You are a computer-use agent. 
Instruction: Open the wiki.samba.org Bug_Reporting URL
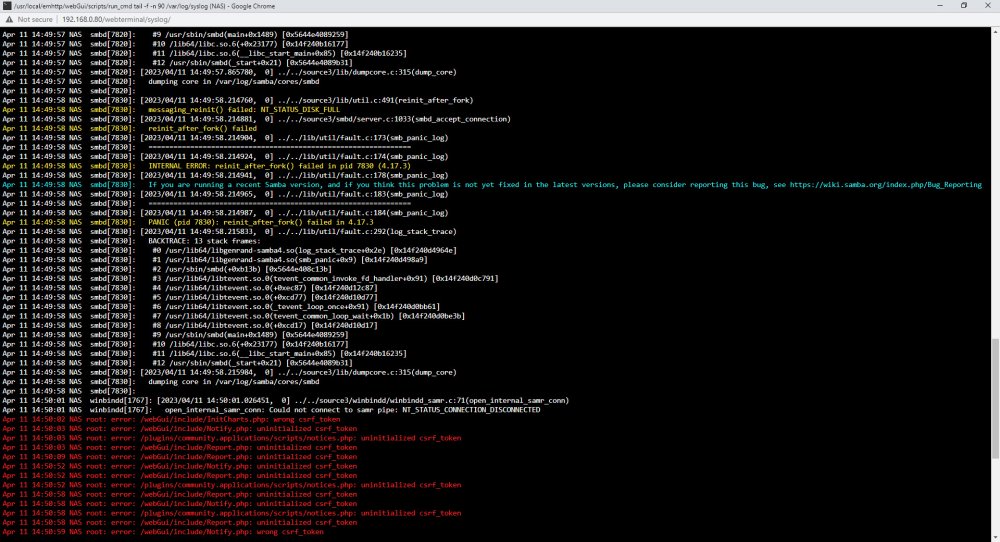[x=886, y=185]
